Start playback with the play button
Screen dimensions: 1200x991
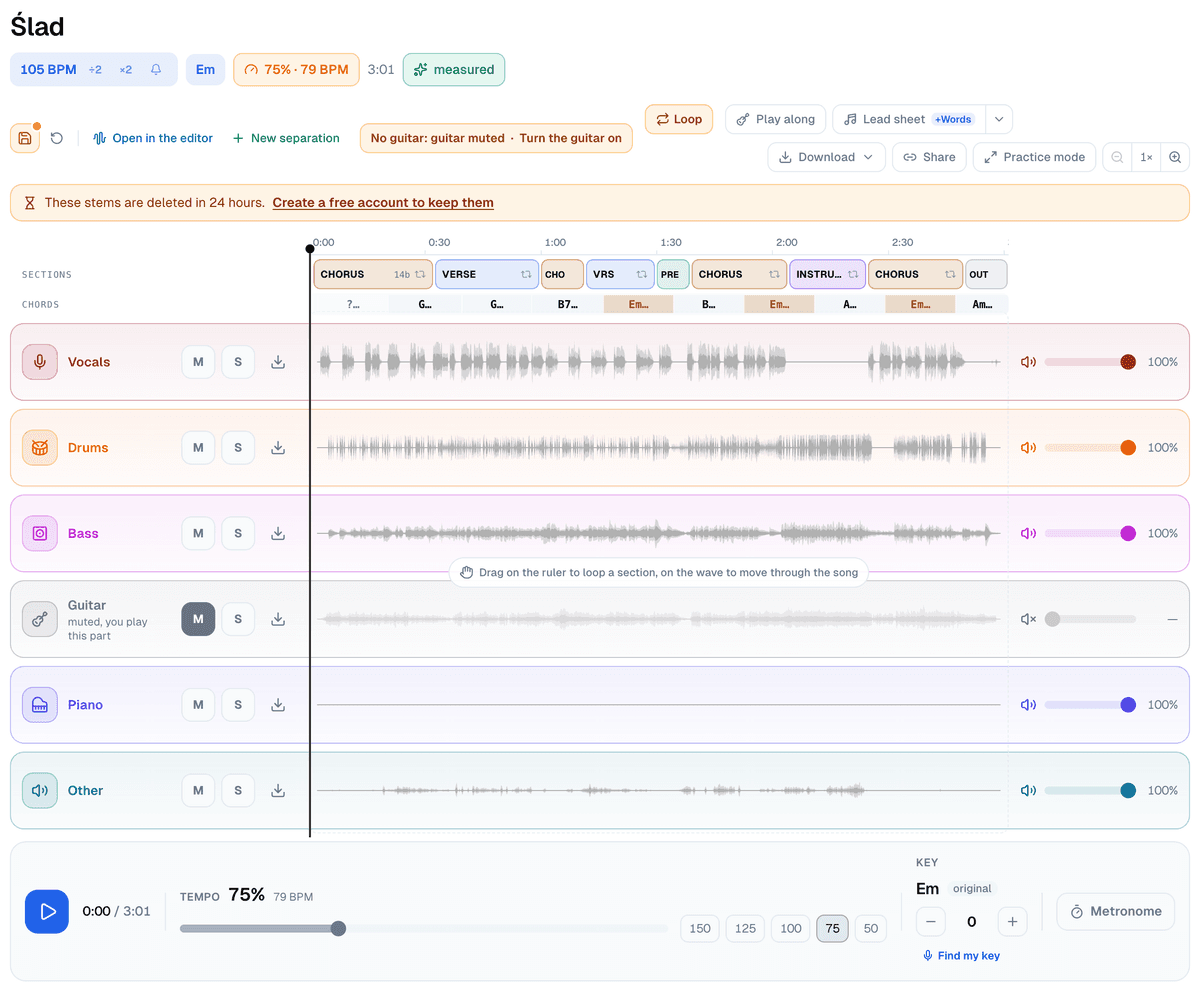47,912
